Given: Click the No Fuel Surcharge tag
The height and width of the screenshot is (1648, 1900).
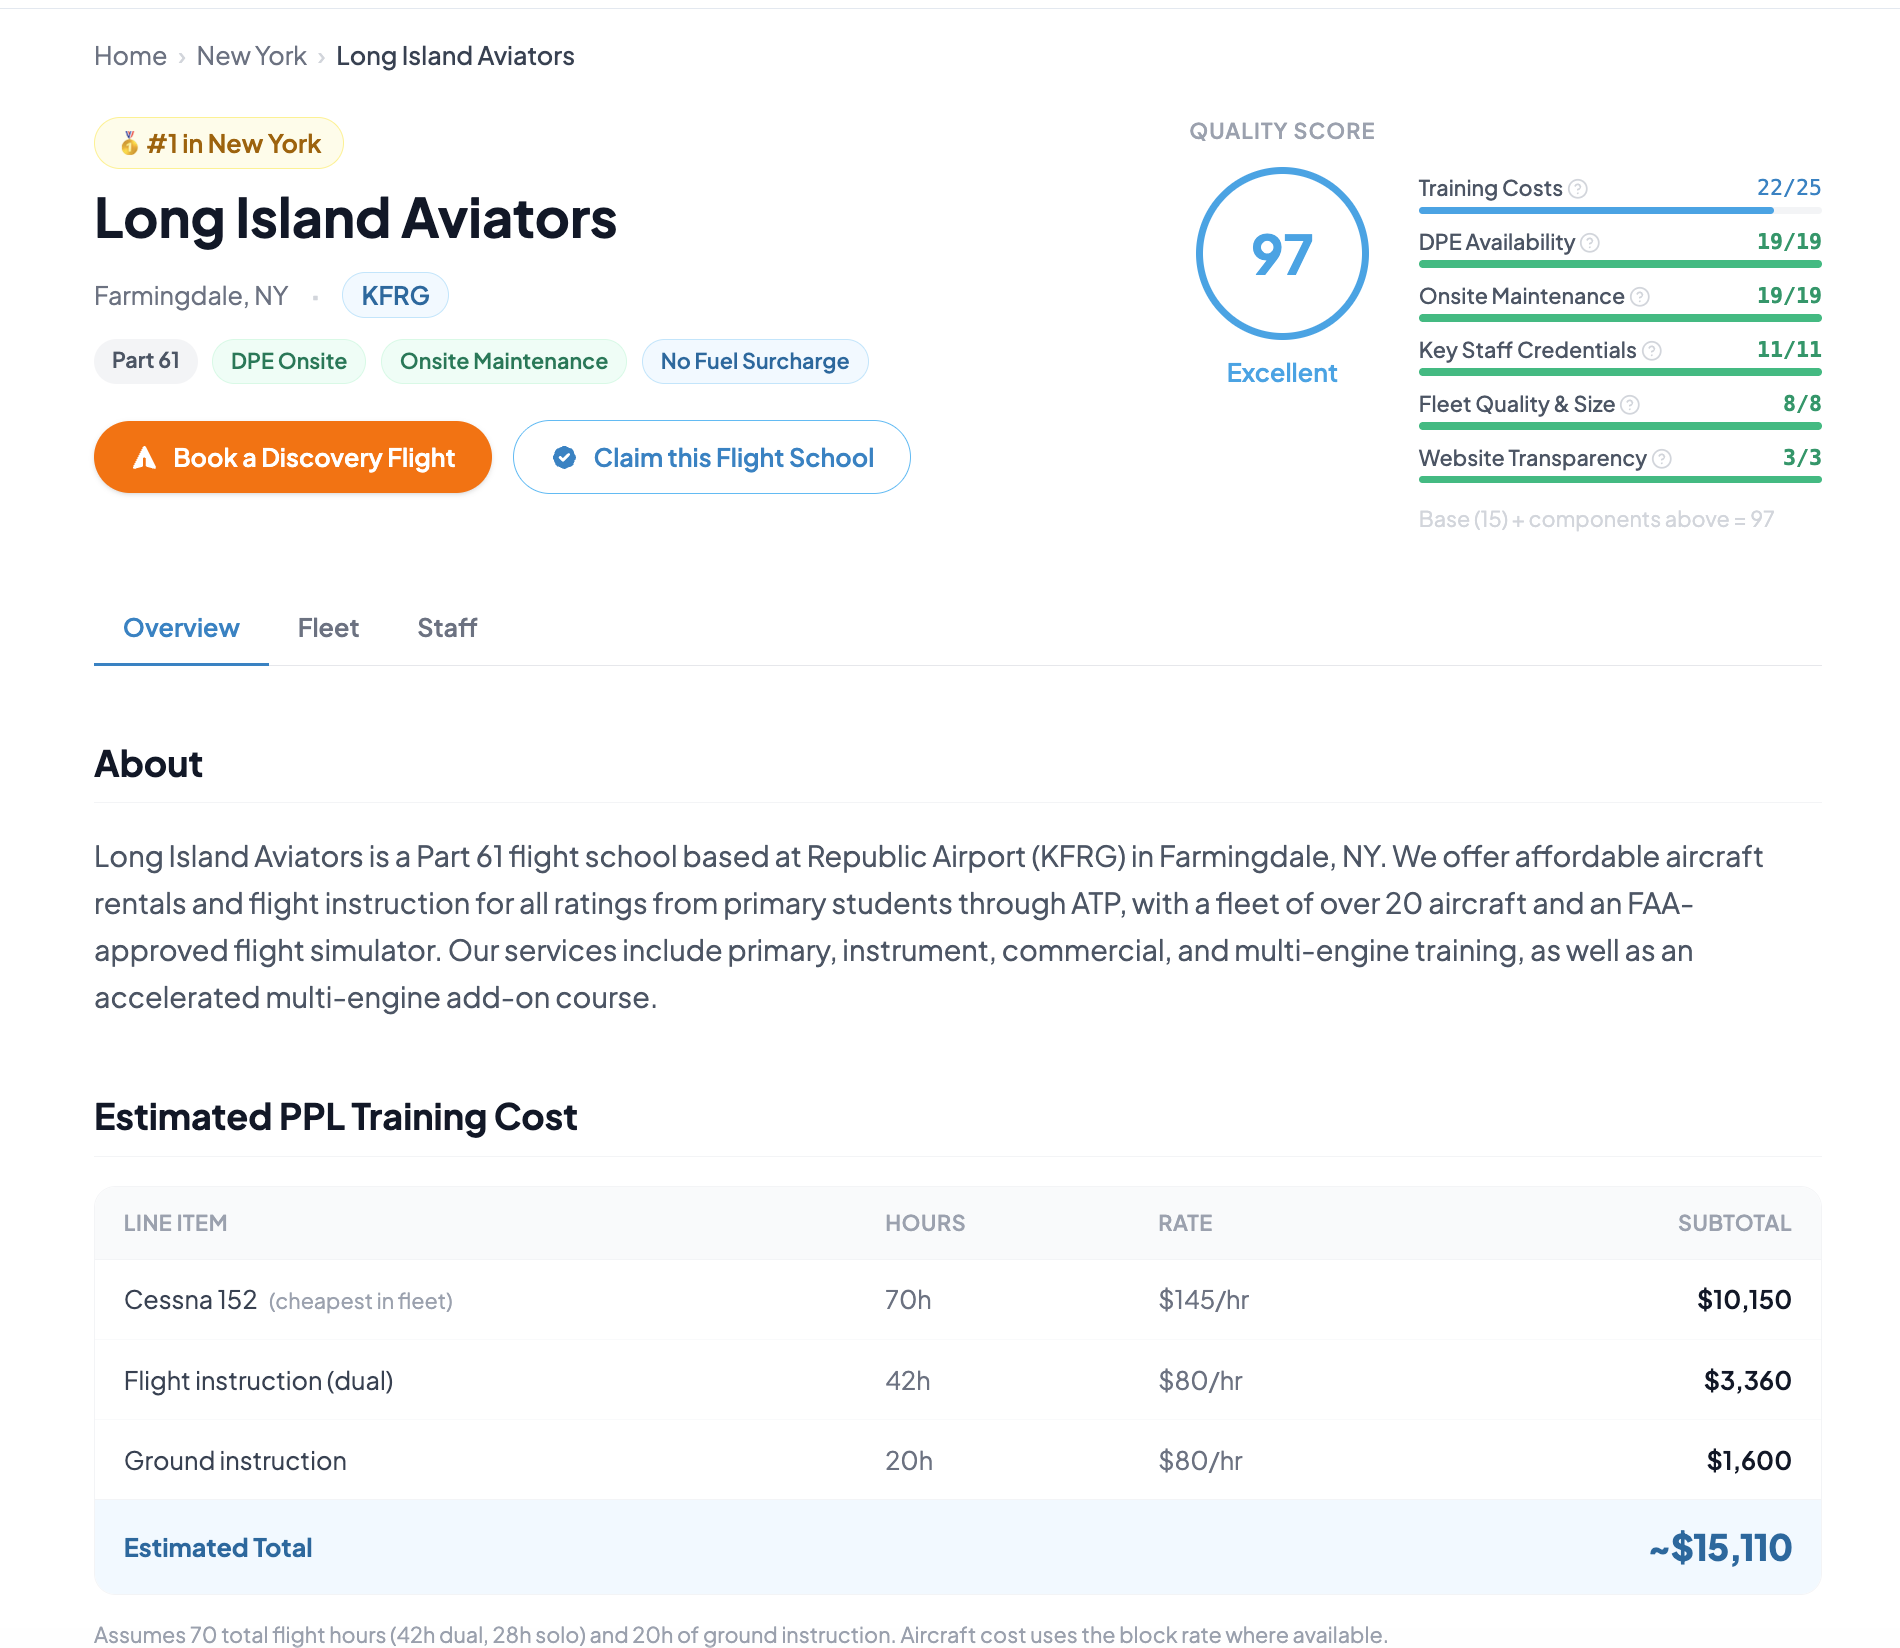Looking at the screenshot, I should 755,361.
